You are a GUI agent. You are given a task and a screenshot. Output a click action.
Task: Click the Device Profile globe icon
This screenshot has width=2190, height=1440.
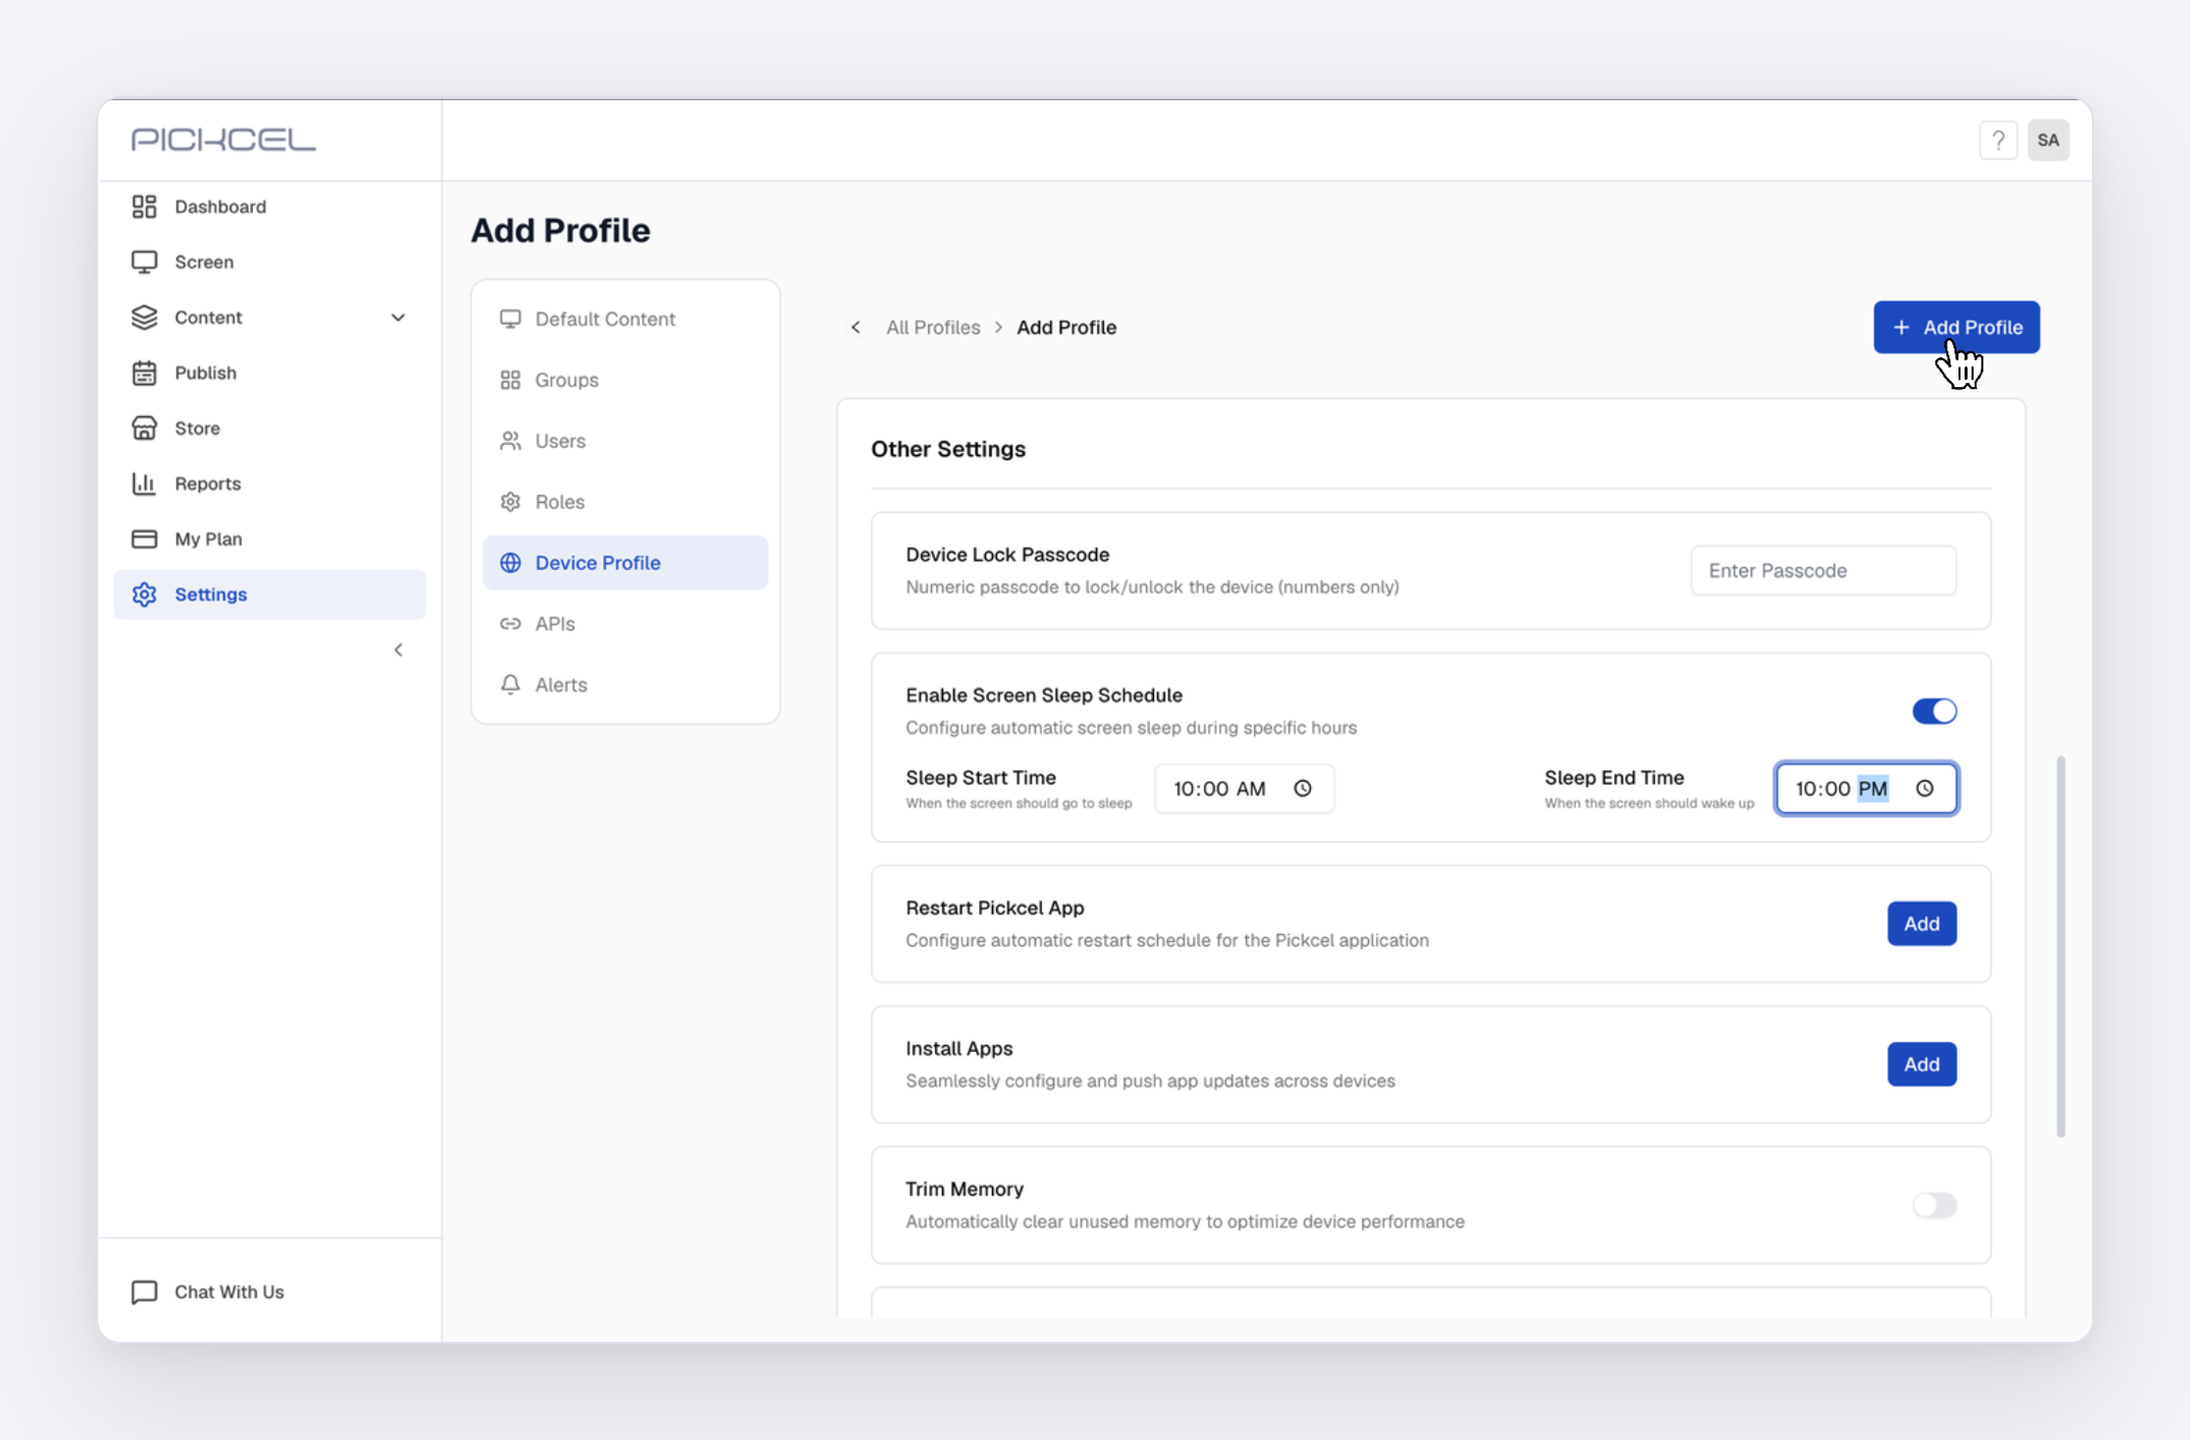click(x=510, y=563)
